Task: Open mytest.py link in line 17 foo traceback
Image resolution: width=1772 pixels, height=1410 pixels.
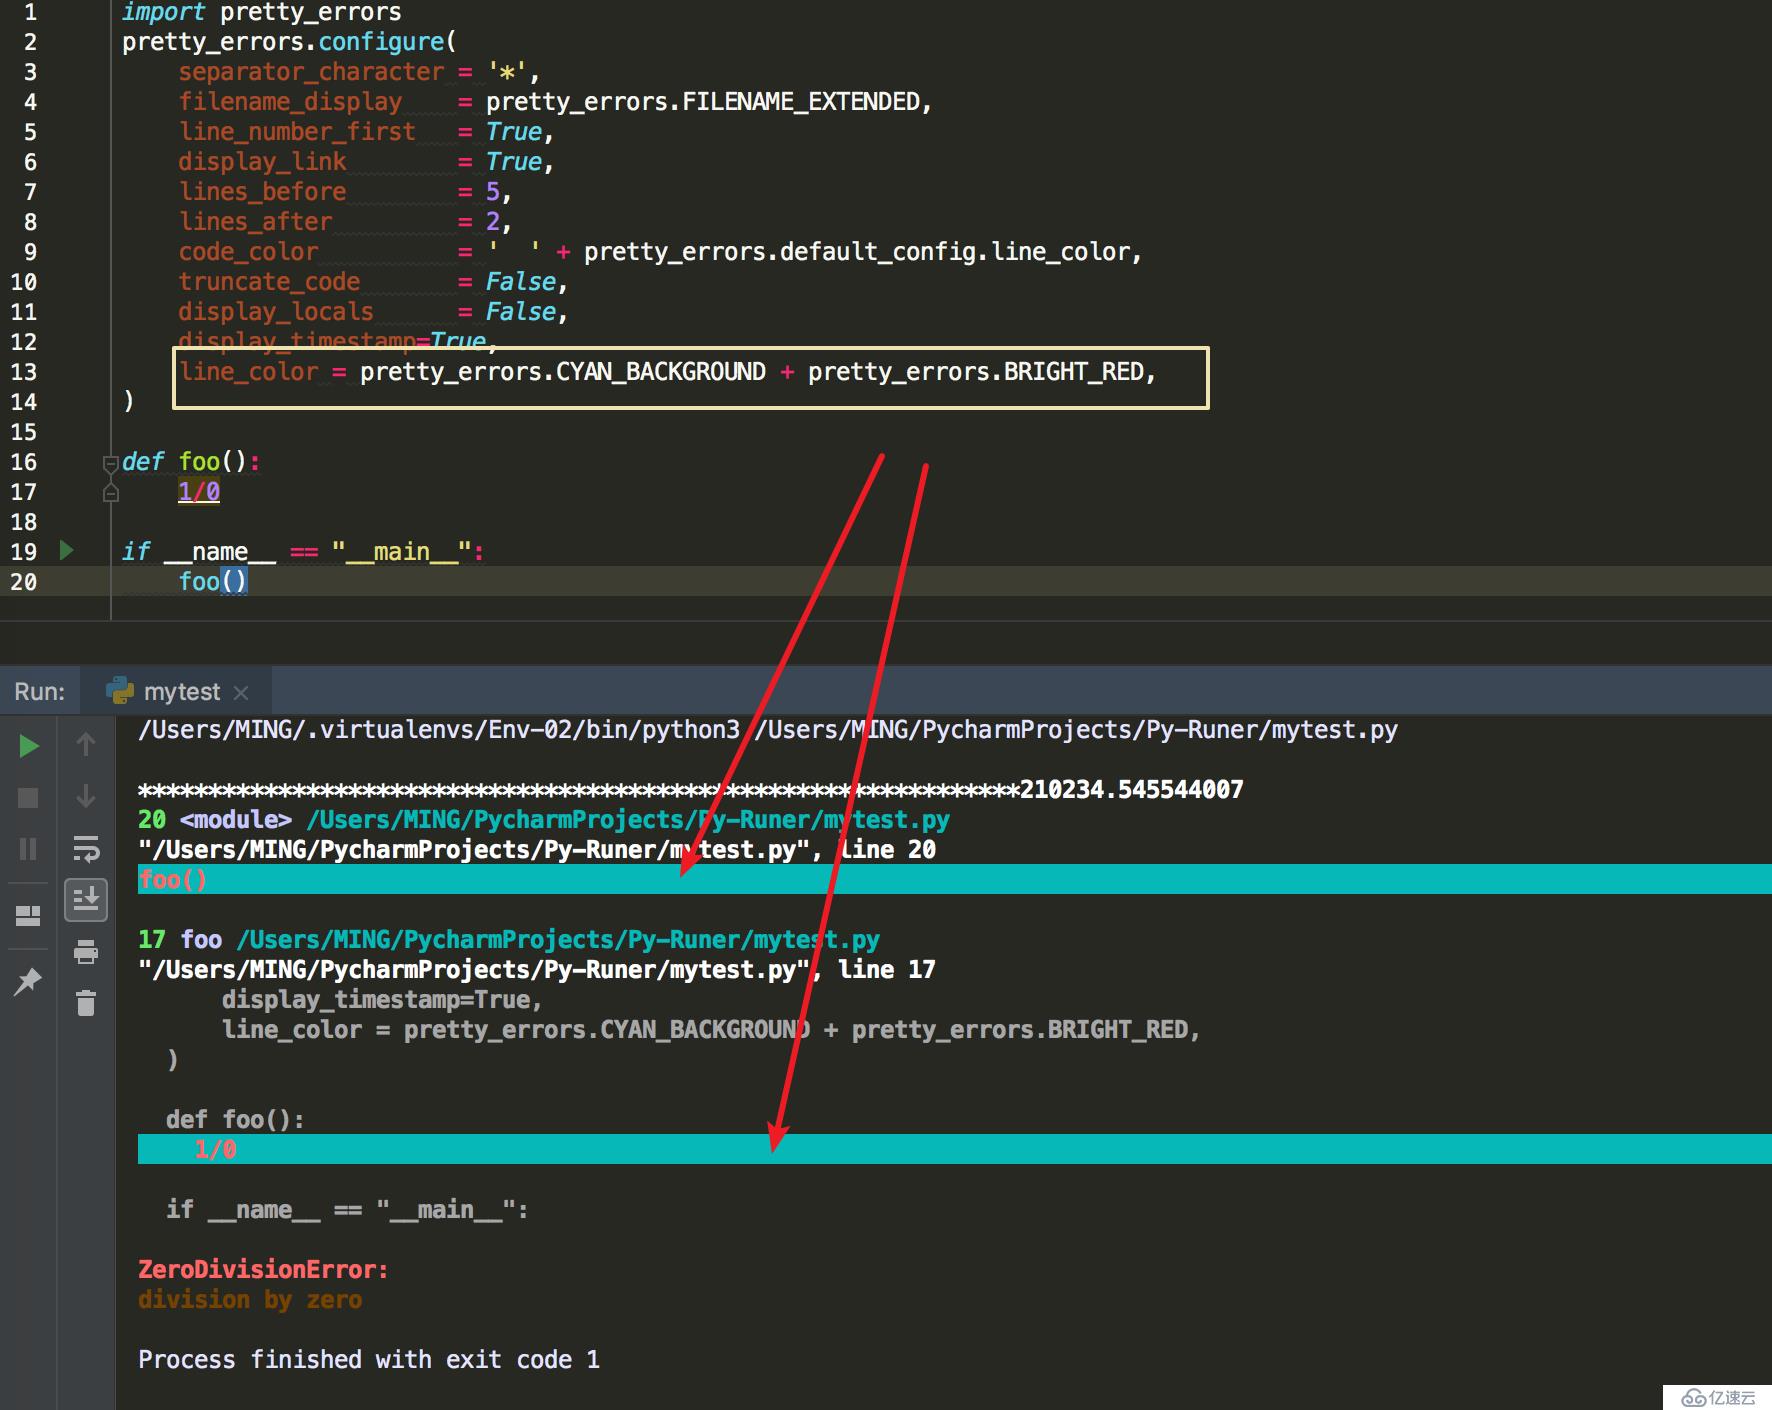Action: pos(558,940)
